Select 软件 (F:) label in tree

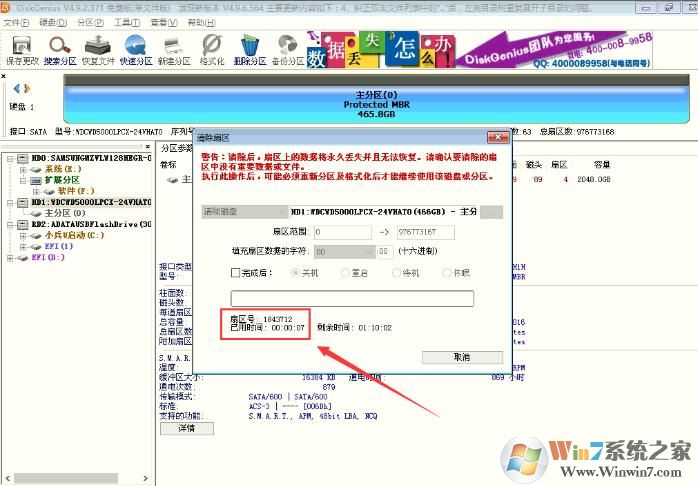(x=76, y=191)
